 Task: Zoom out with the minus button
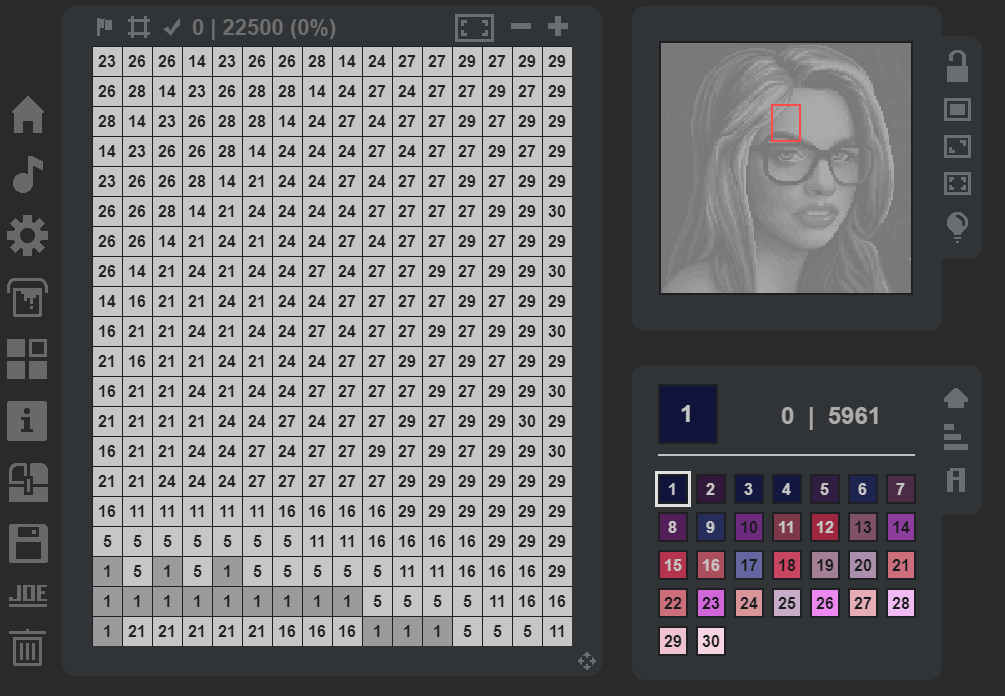(521, 26)
